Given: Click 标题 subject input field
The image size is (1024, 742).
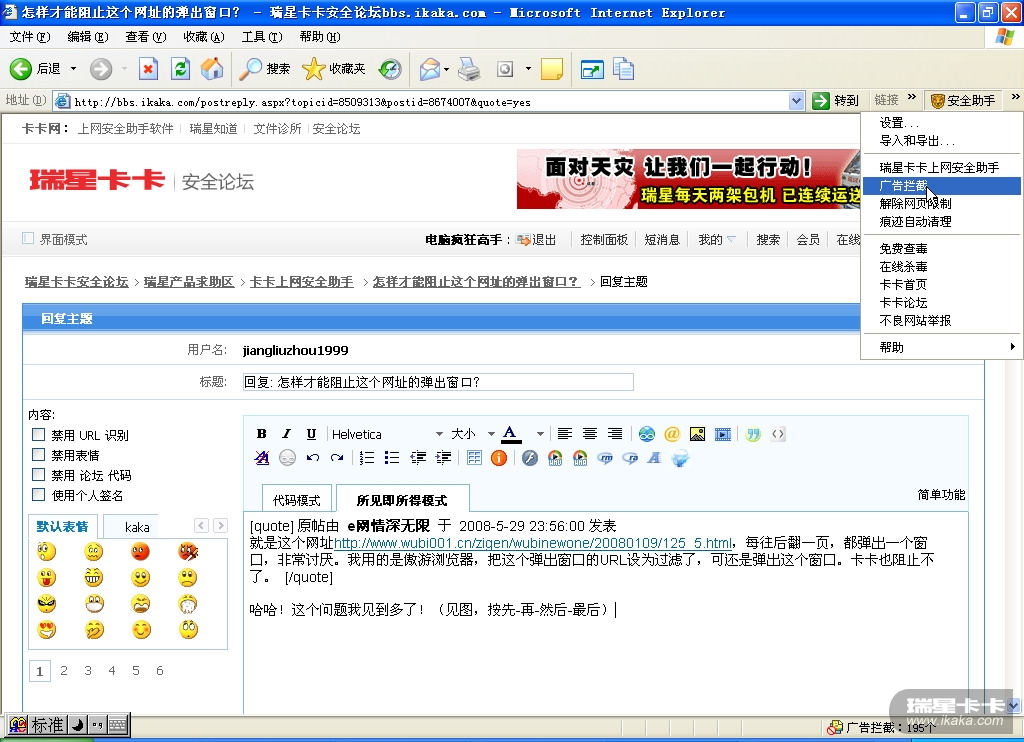Looking at the screenshot, I should point(438,382).
